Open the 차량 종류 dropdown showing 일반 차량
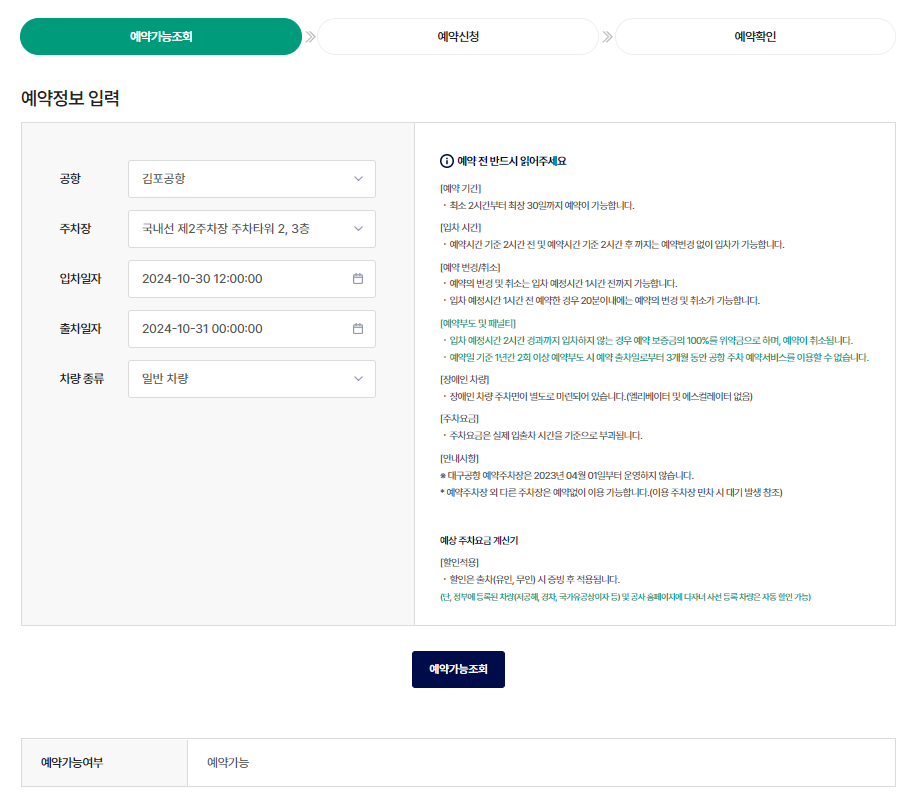 coord(252,379)
